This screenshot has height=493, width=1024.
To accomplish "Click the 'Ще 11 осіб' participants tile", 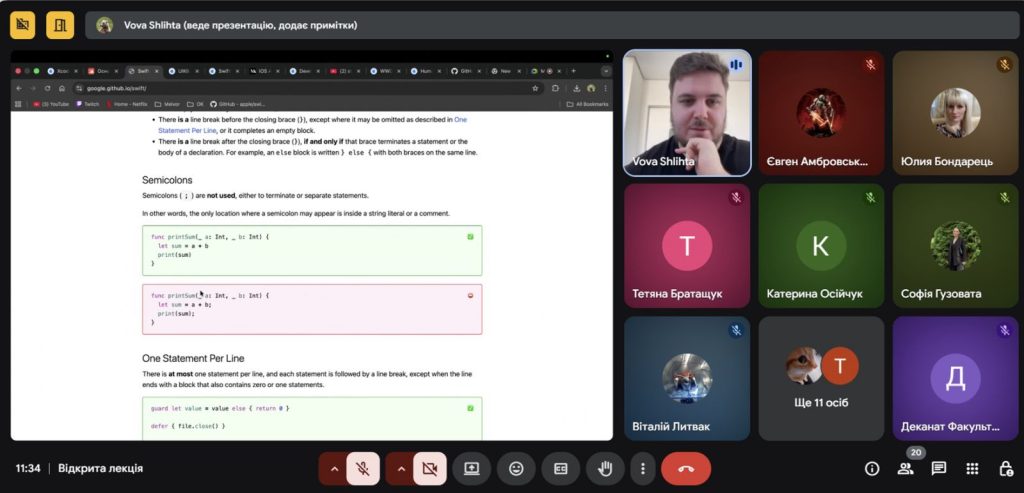I will (820, 378).
